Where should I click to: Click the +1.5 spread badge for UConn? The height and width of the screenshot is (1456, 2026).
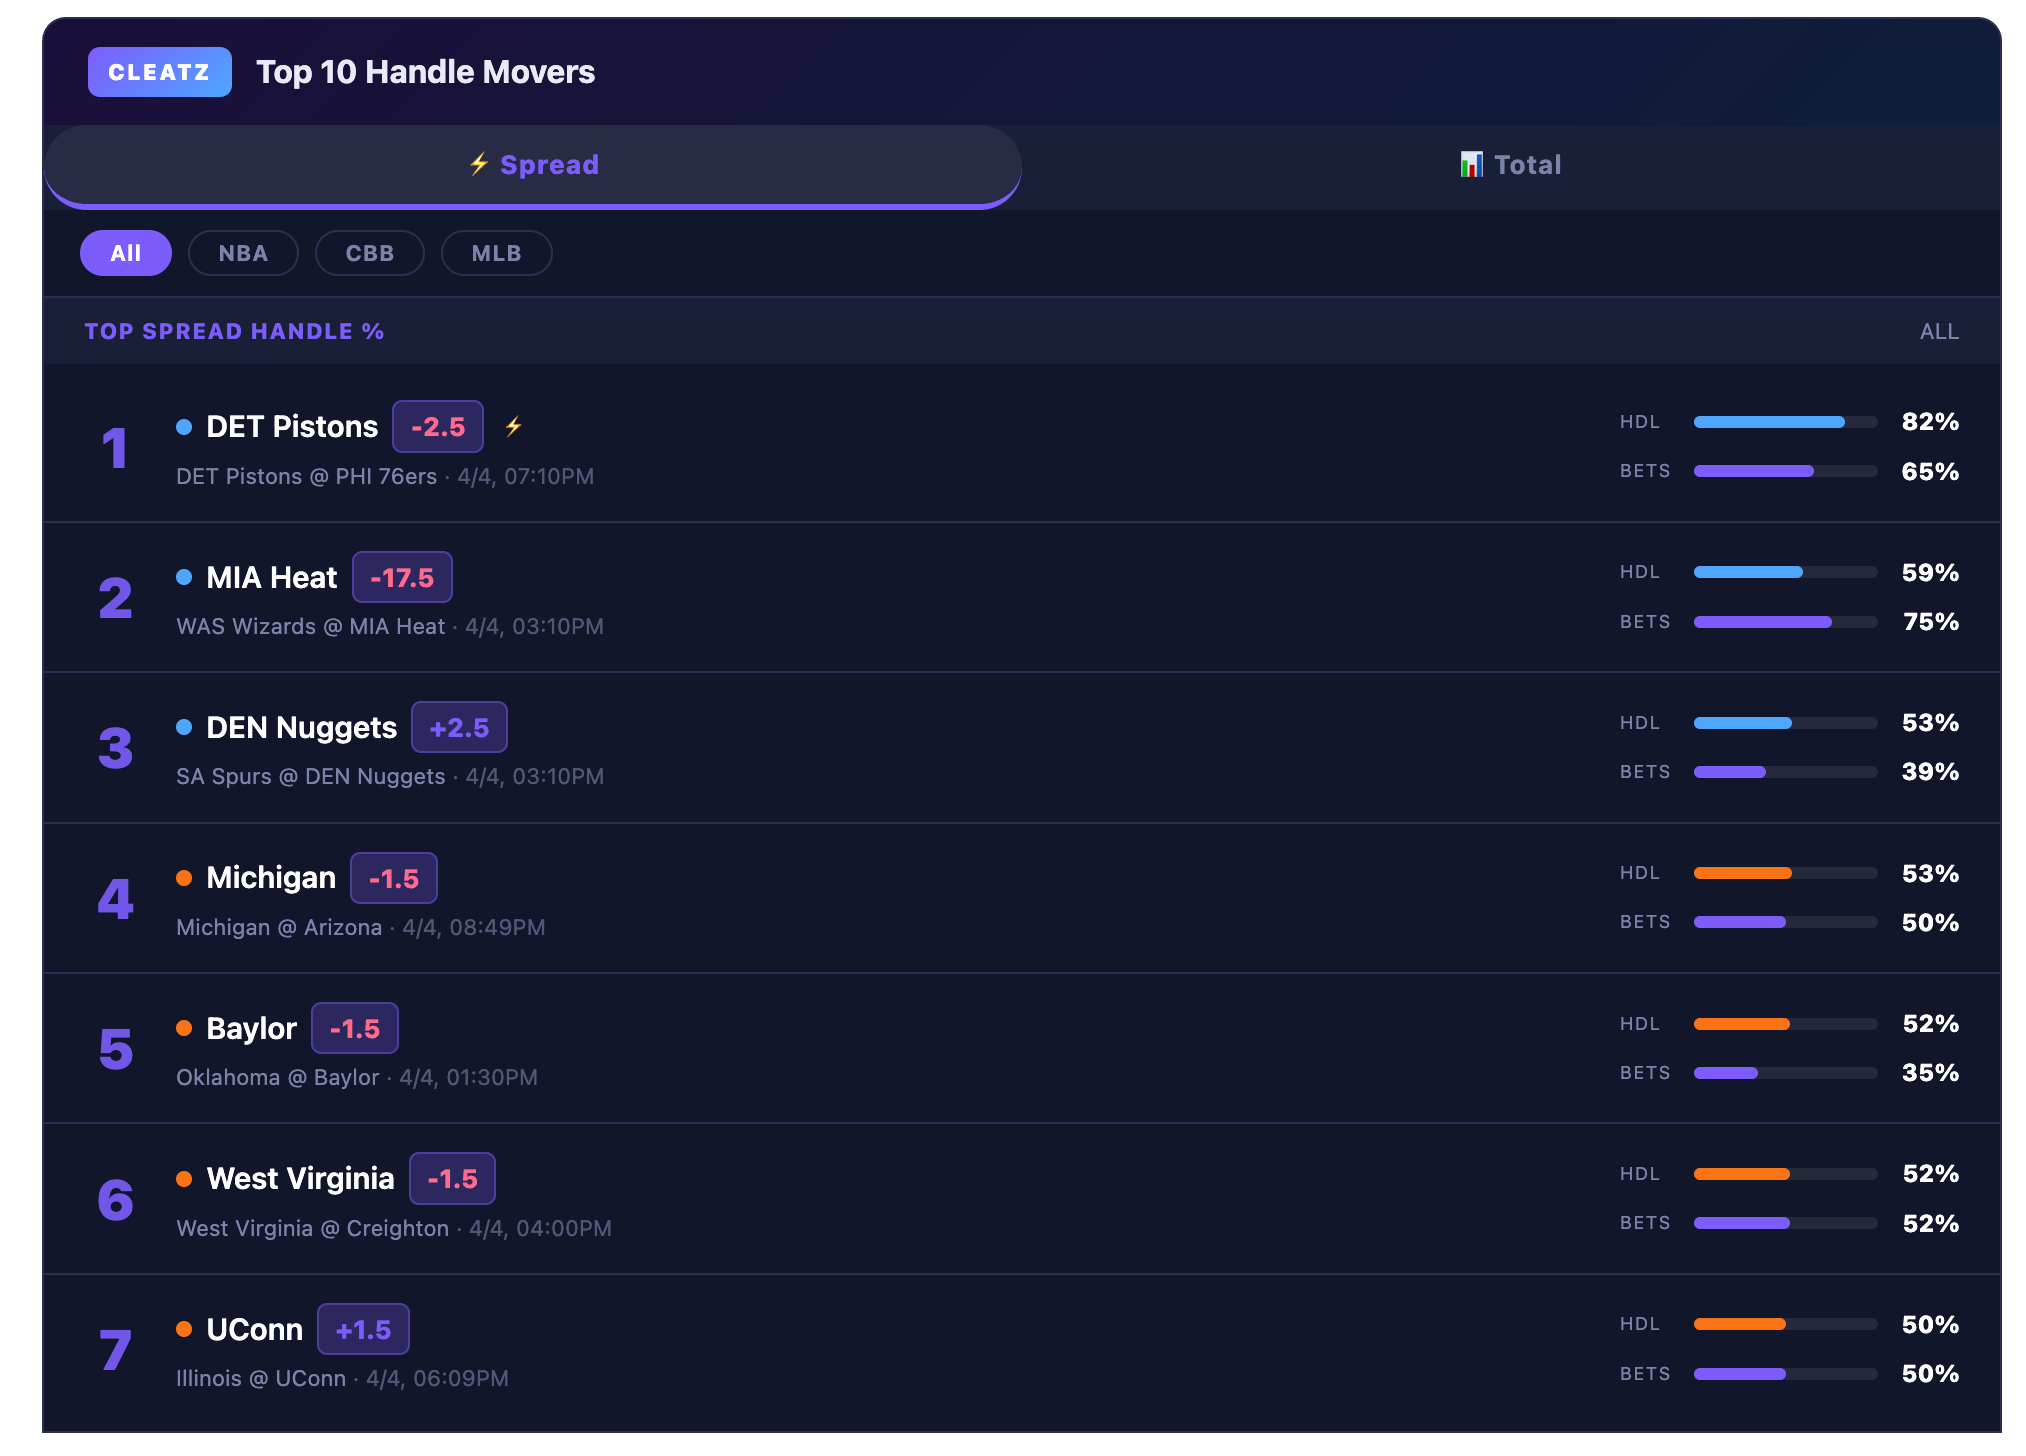363,1330
